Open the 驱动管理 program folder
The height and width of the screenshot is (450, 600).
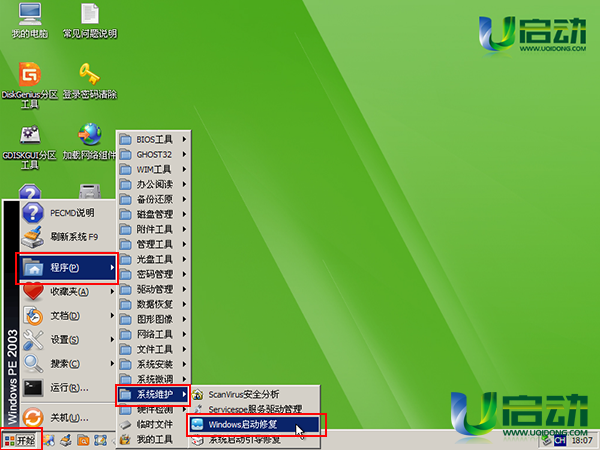(x=154, y=289)
